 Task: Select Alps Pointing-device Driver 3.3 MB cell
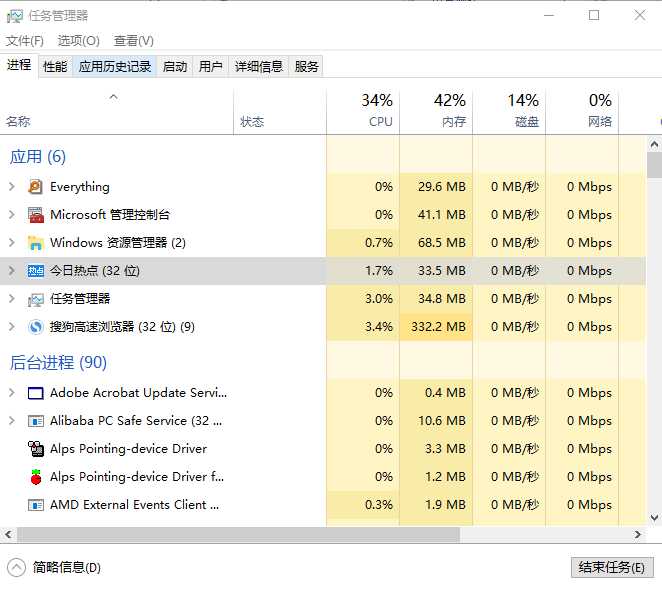coord(436,448)
